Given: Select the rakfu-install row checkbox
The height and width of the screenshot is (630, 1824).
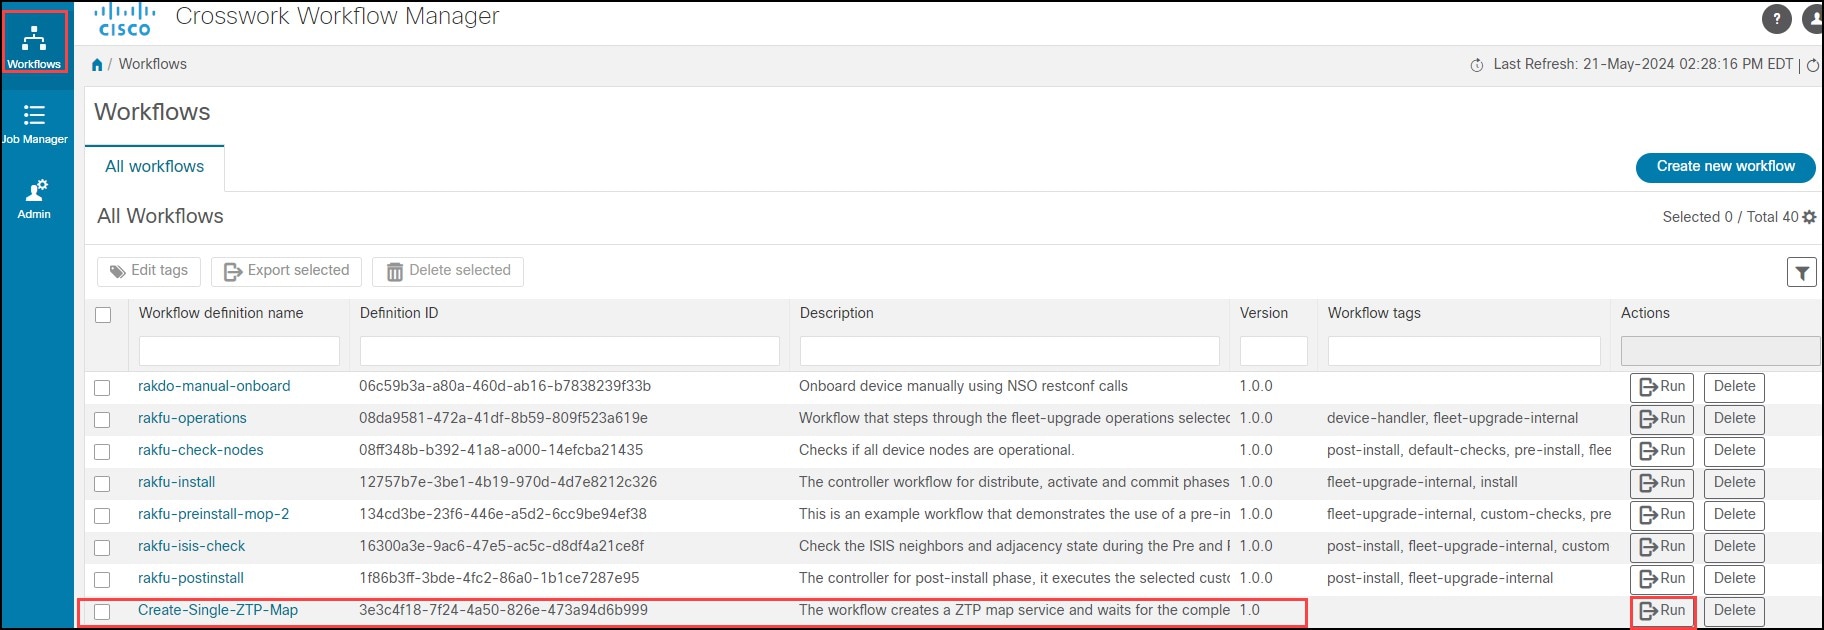Looking at the screenshot, I should point(102,484).
